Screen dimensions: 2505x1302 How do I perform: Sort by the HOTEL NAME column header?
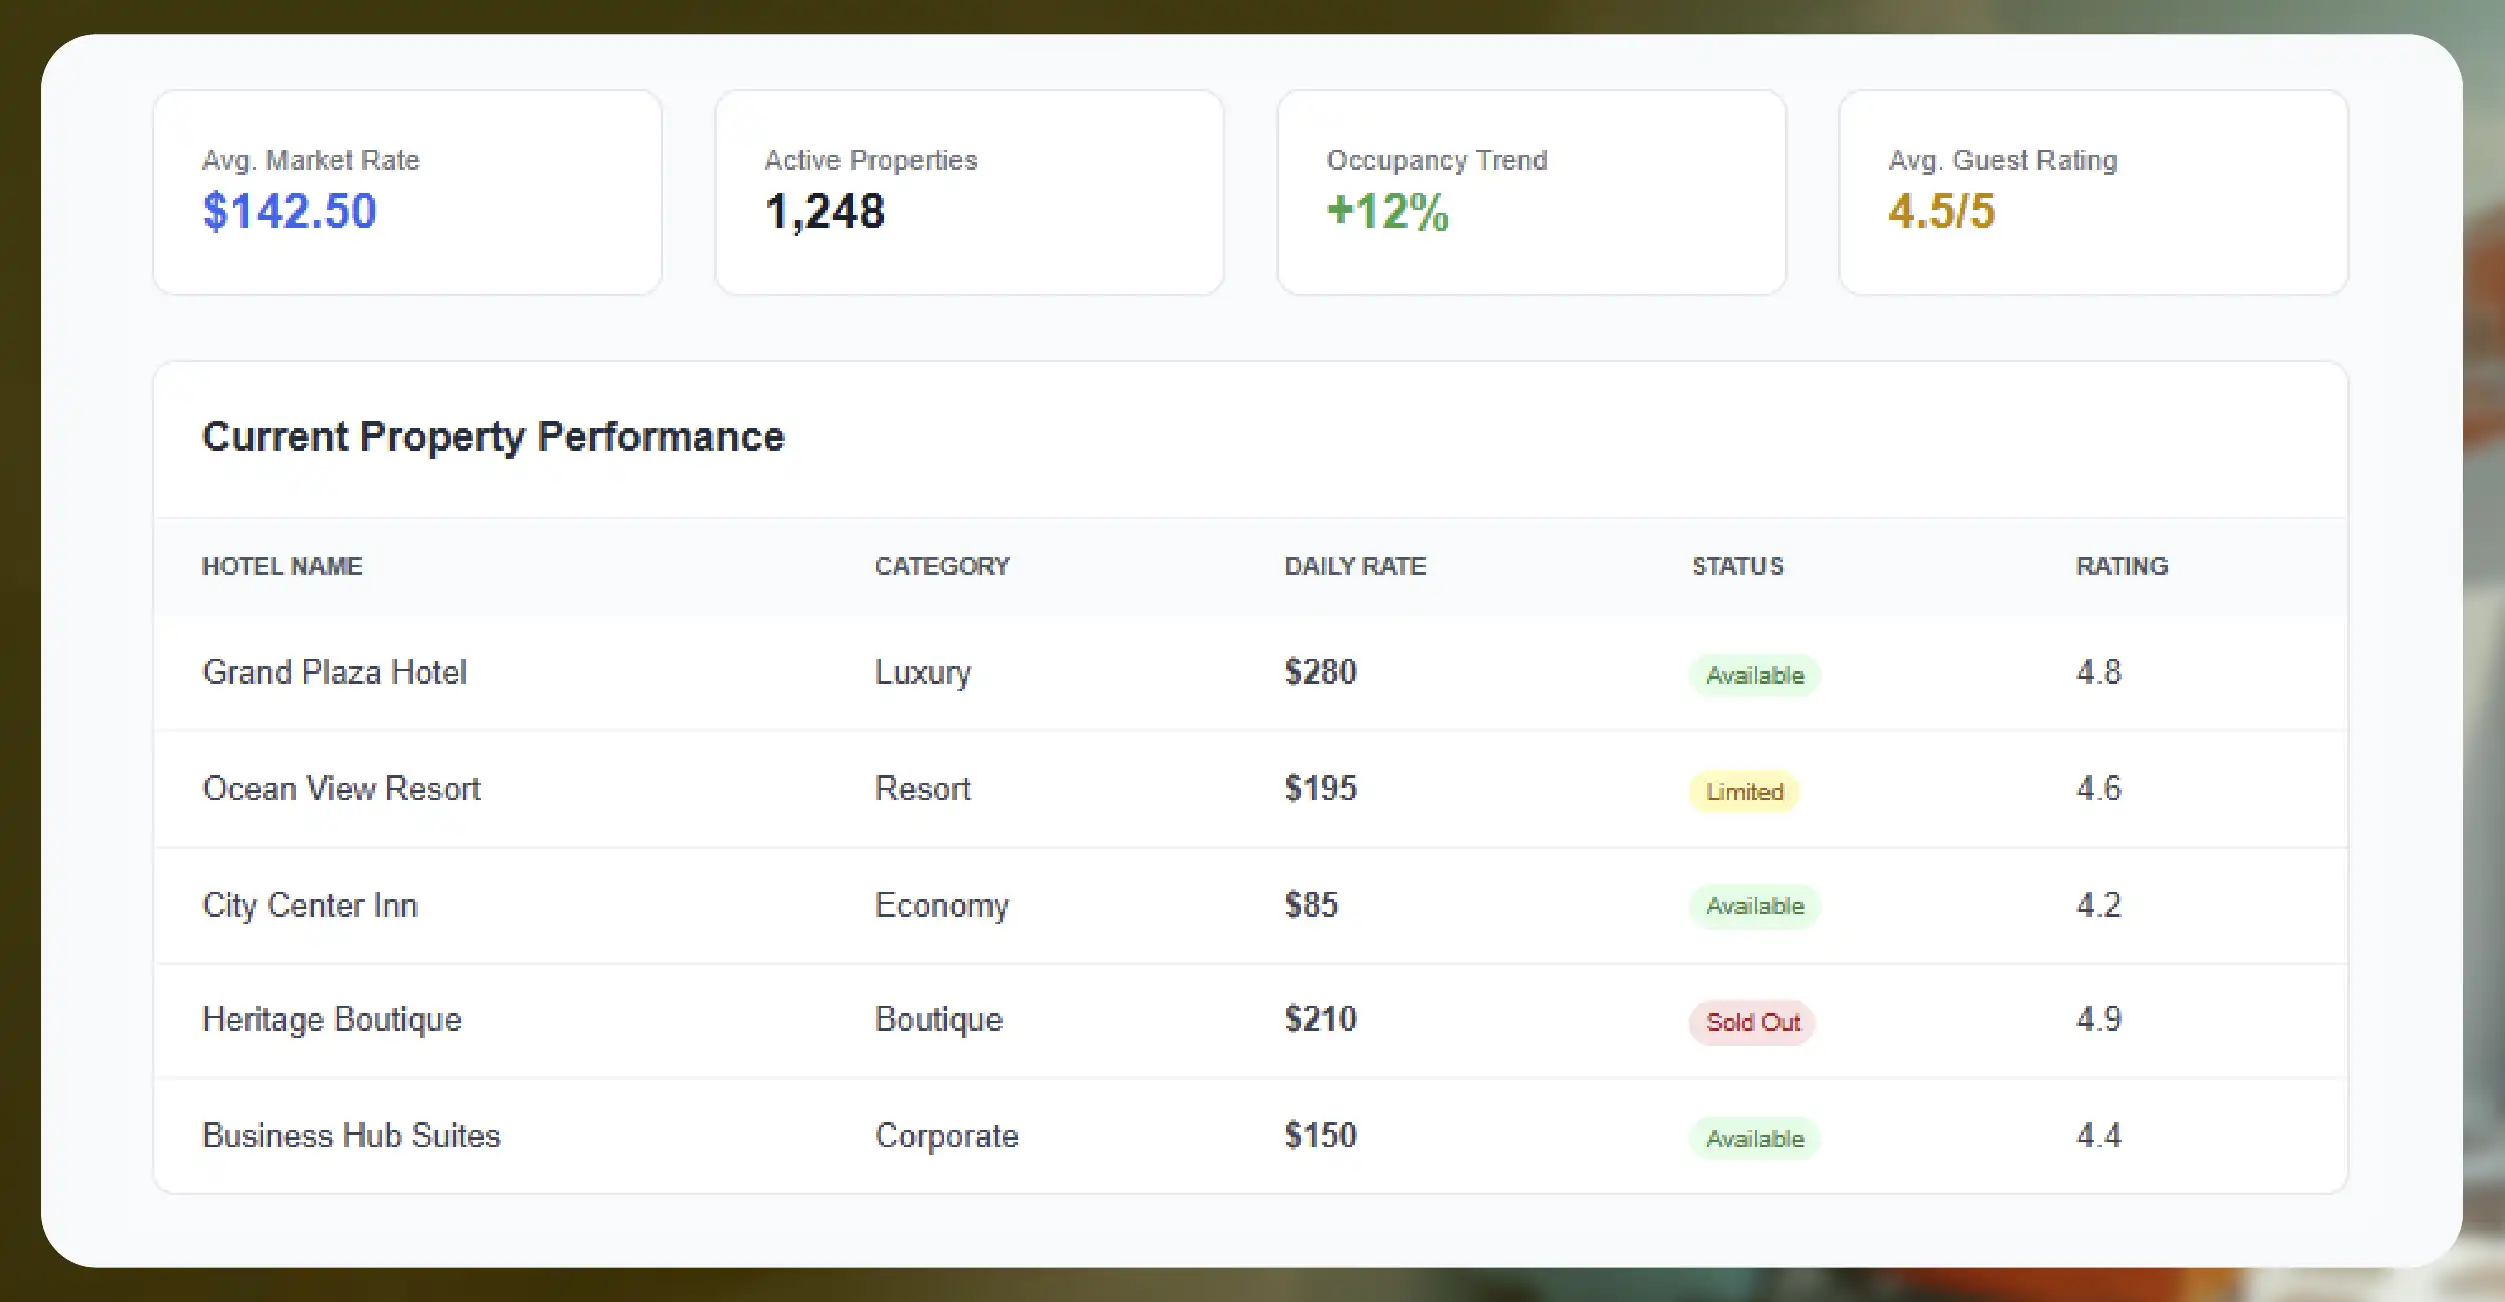[x=282, y=566]
